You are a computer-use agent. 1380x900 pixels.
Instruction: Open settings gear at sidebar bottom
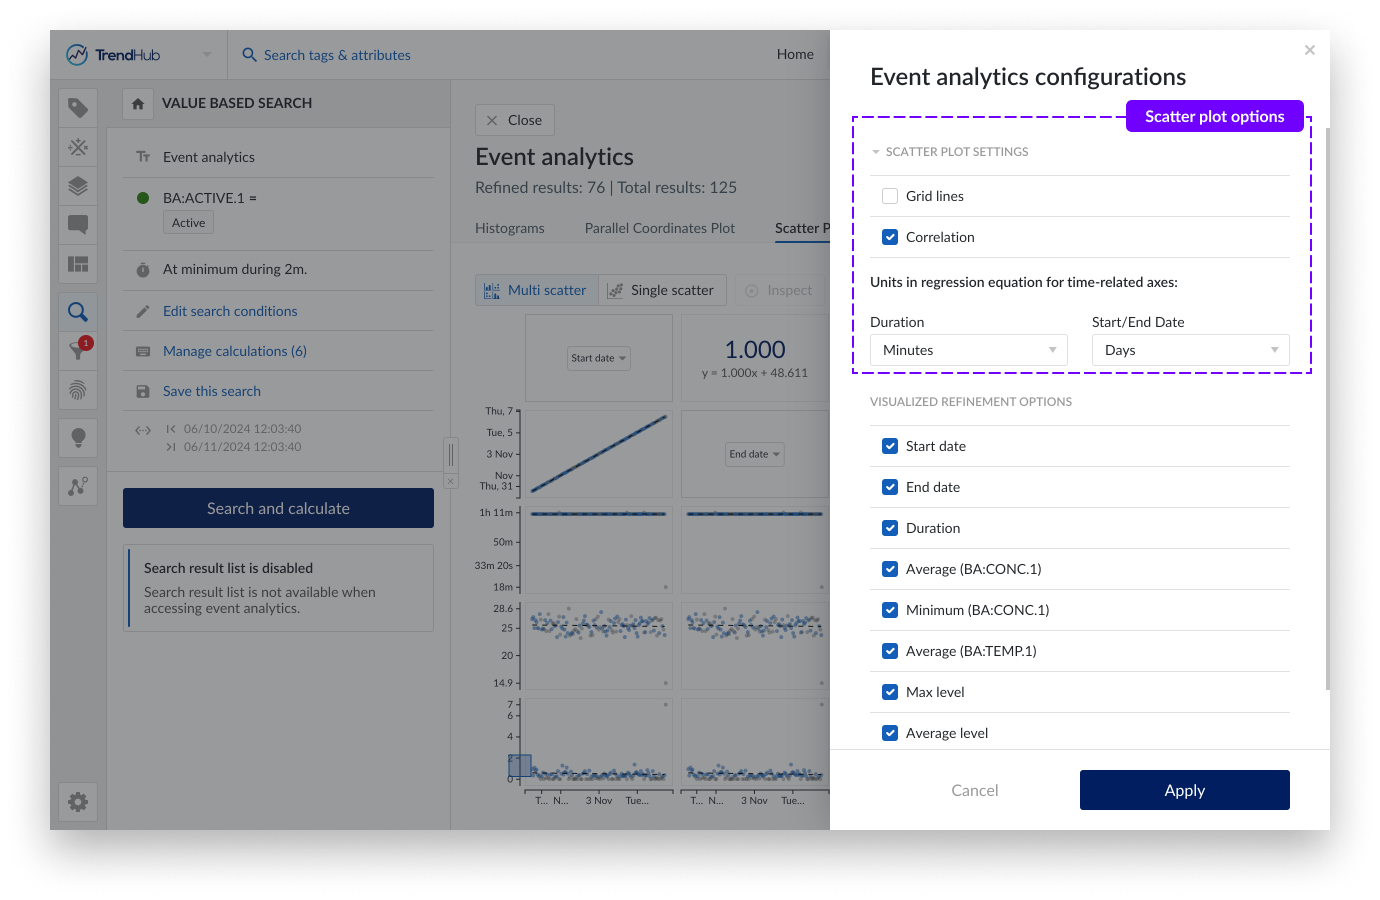pos(78,802)
